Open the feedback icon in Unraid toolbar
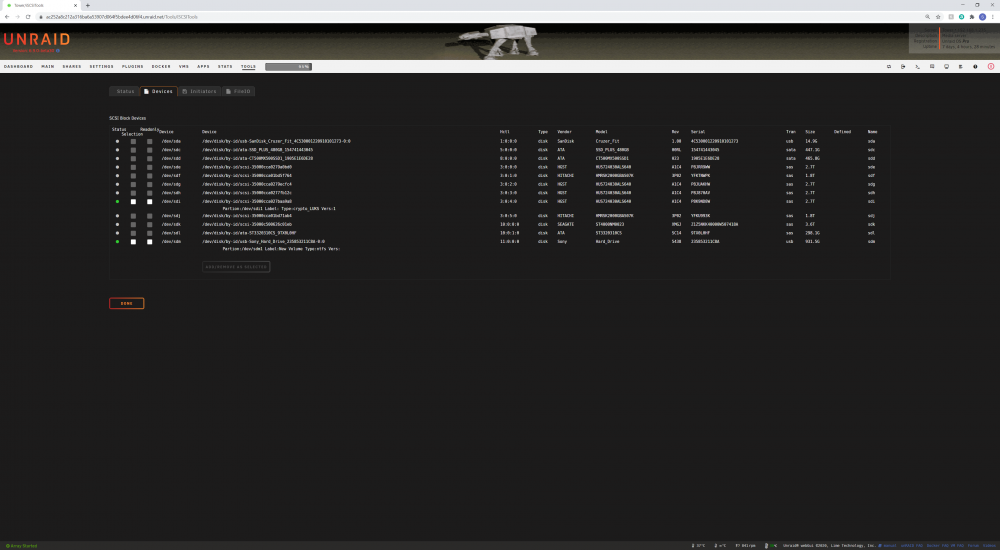1000x550 pixels. pos(932,66)
